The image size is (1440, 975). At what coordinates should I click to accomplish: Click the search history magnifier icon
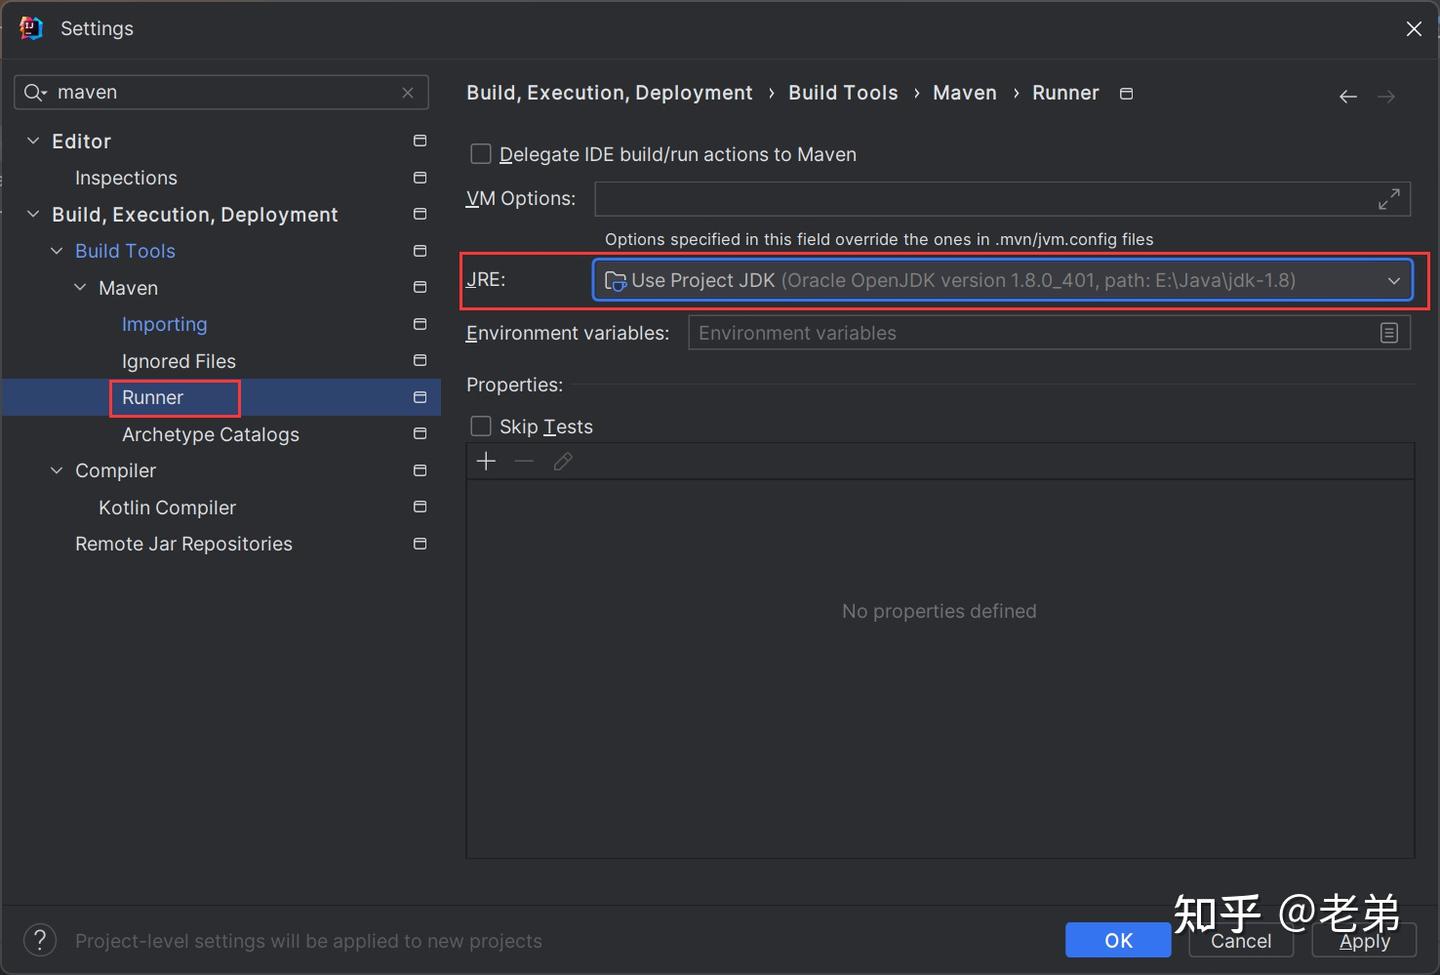(x=35, y=93)
